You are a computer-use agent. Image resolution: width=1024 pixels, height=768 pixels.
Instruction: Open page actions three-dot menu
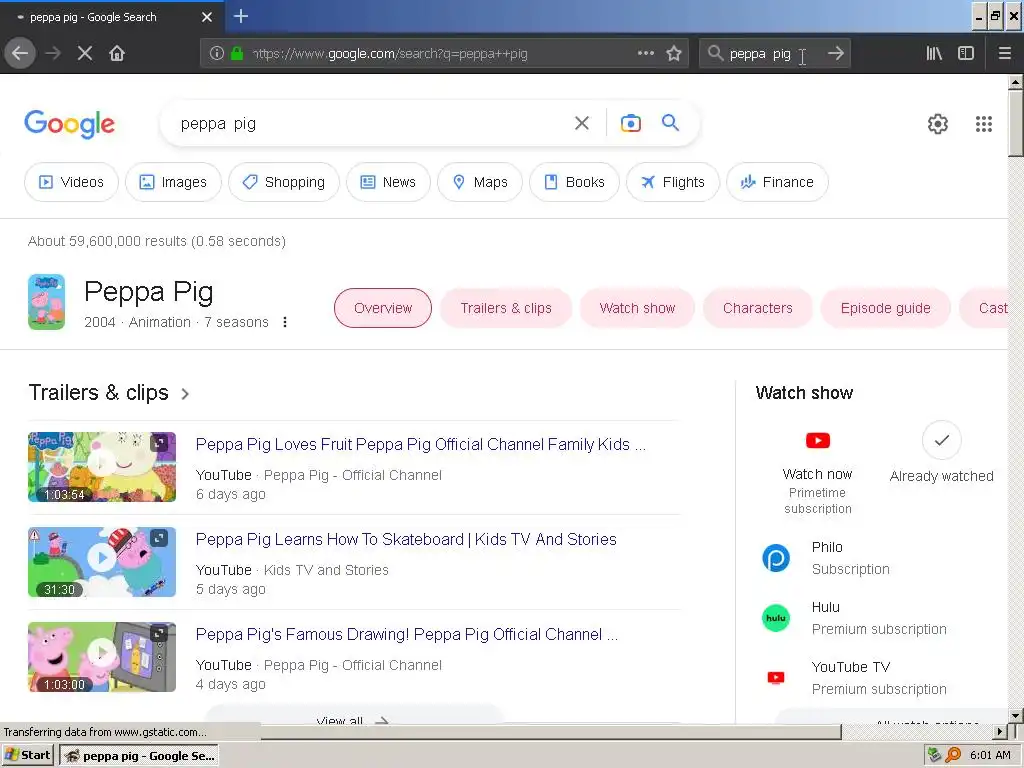(645, 54)
